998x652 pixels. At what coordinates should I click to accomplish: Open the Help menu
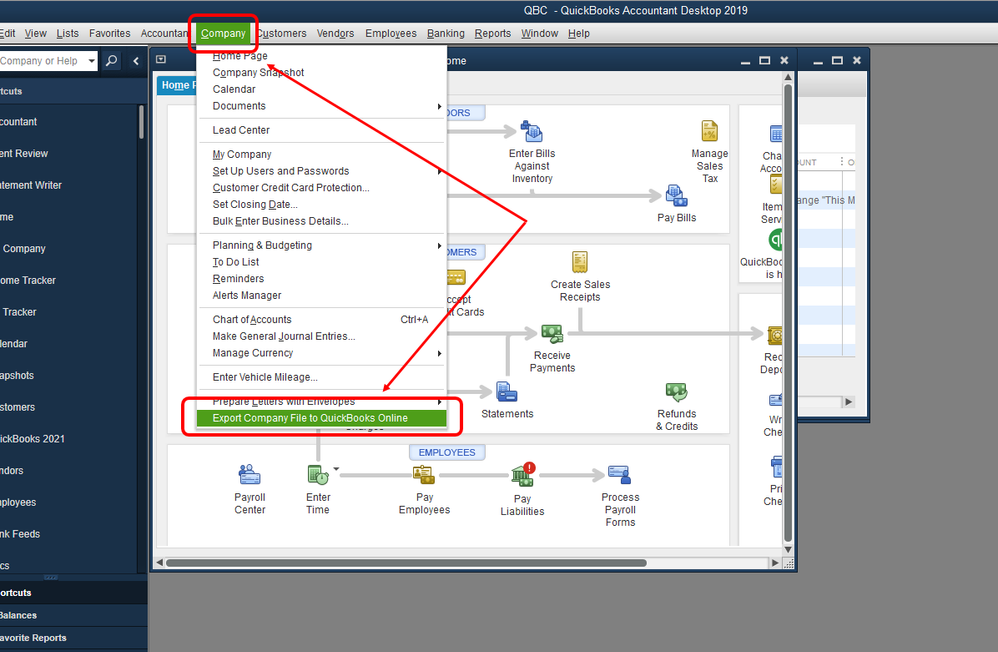[579, 33]
